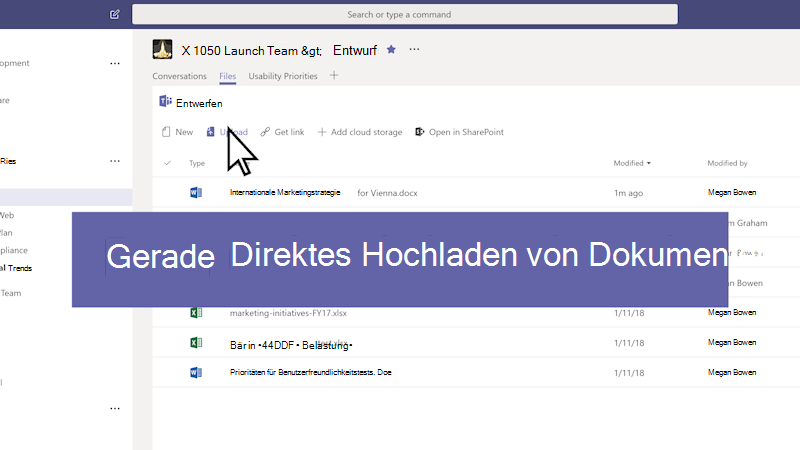Select the Team channel in sidebar
Image resolution: width=800 pixels, height=450 pixels.
(x=11, y=293)
